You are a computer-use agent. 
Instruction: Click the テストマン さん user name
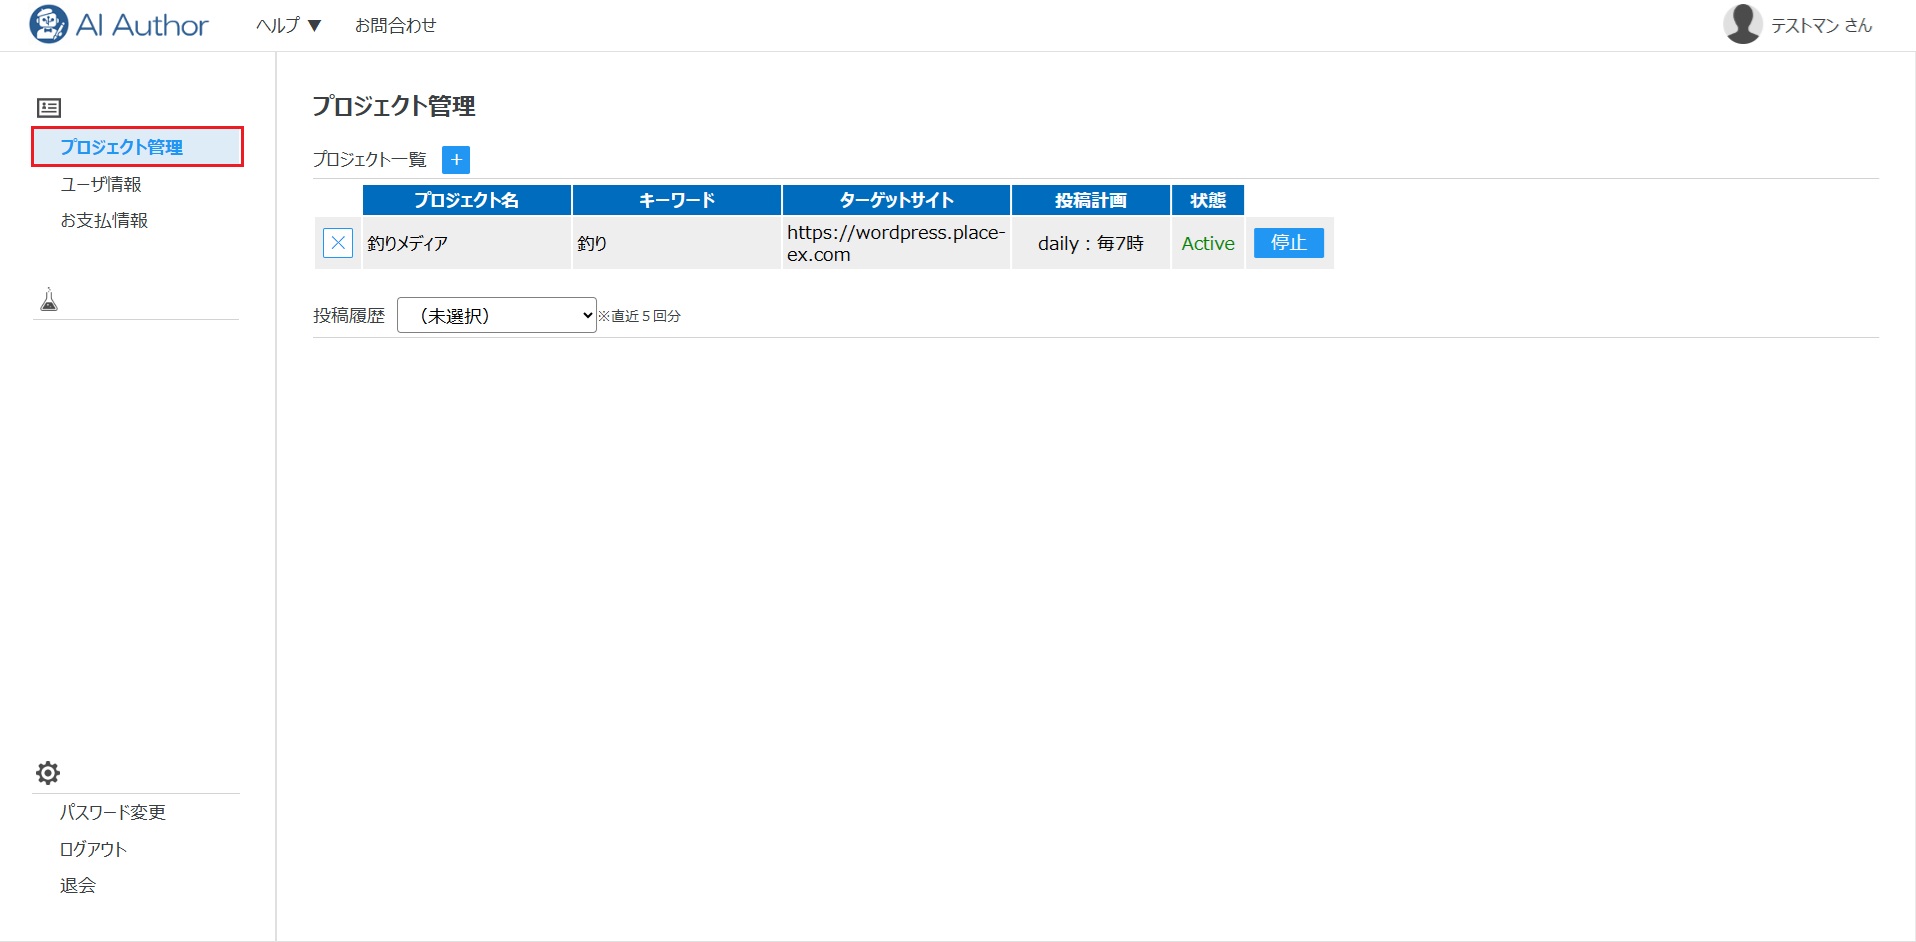coord(1821,25)
